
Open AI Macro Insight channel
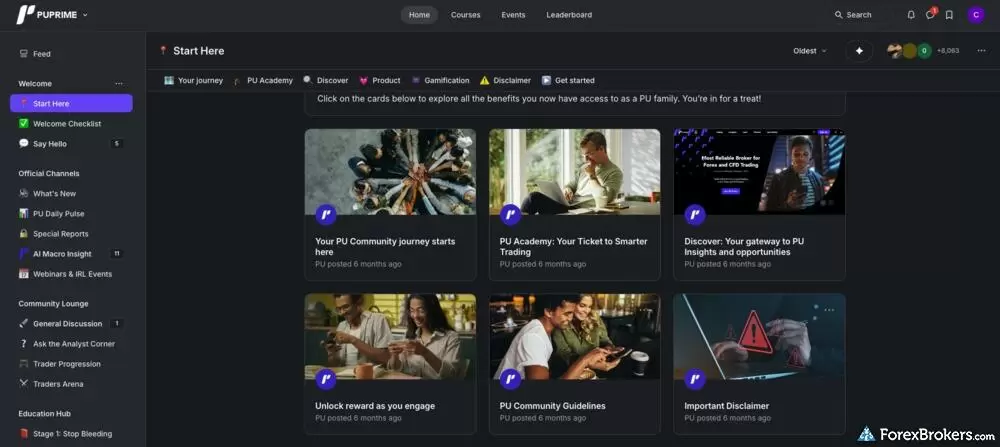click(x=71, y=254)
